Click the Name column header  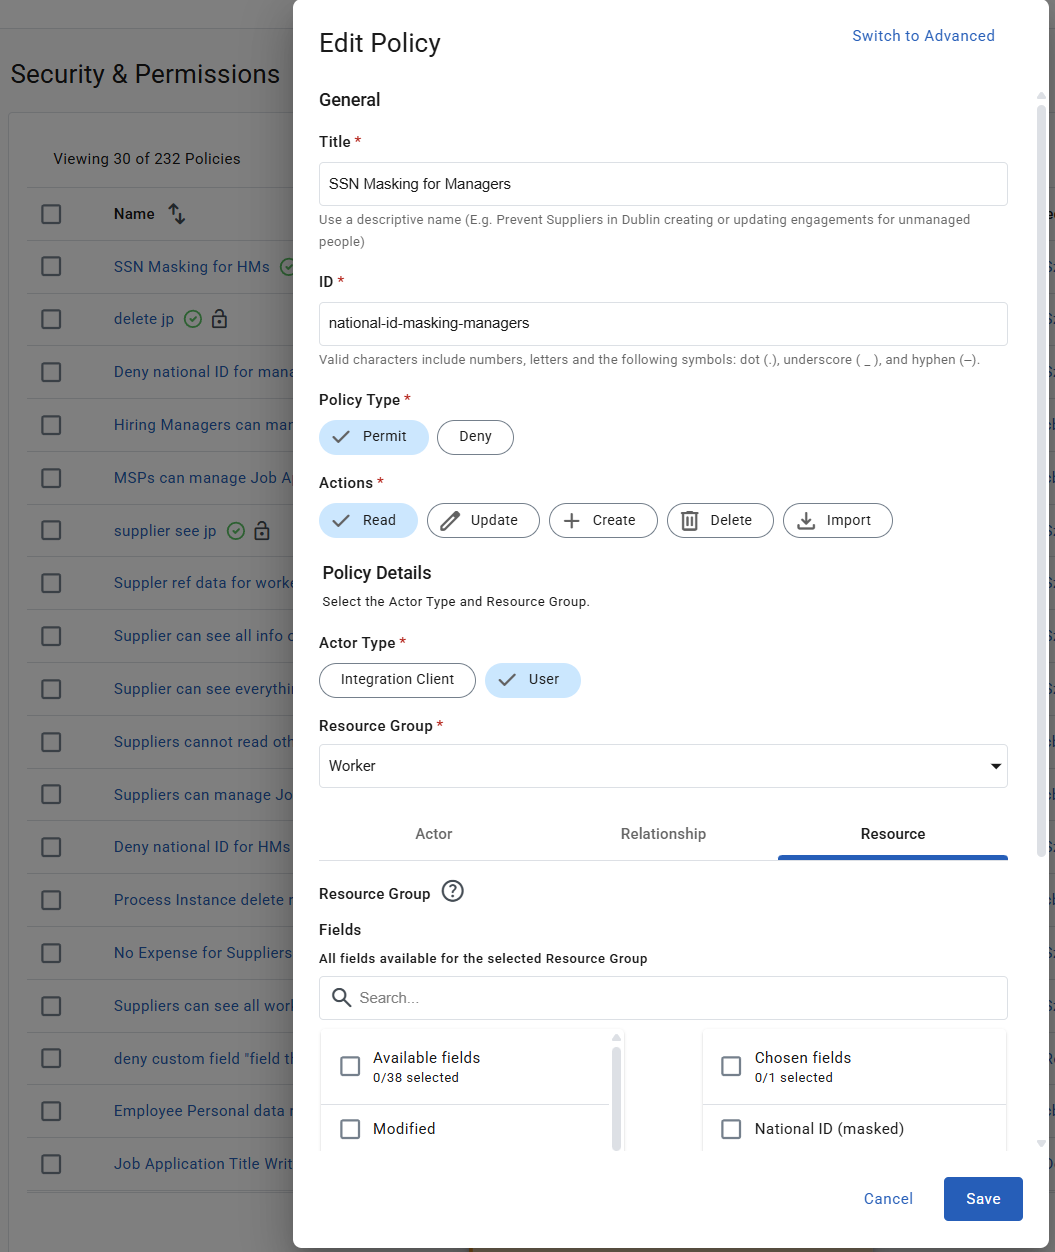tap(134, 214)
